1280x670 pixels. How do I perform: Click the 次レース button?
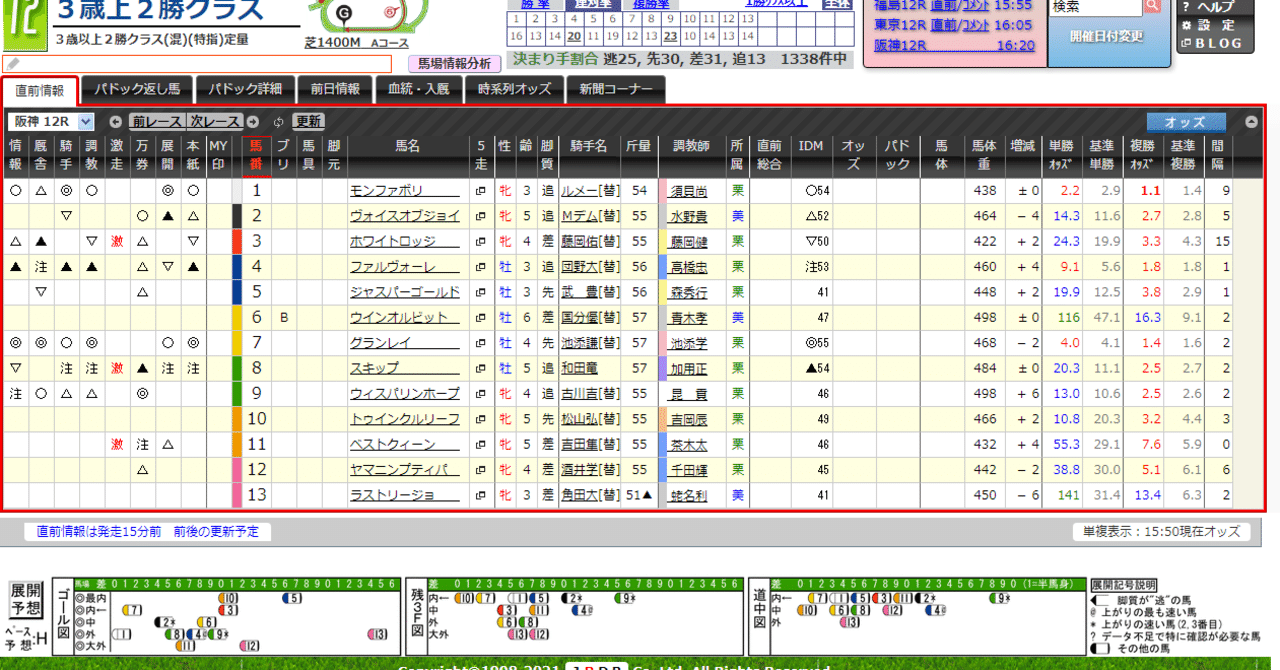pos(214,122)
